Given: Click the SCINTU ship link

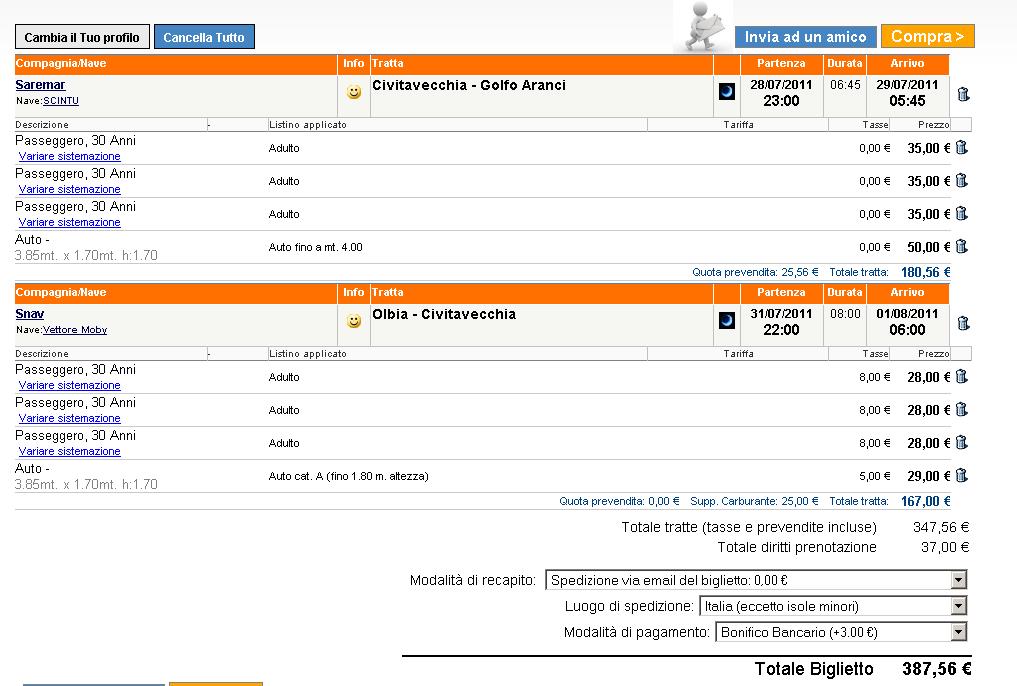Looking at the screenshot, I should (x=61, y=101).
